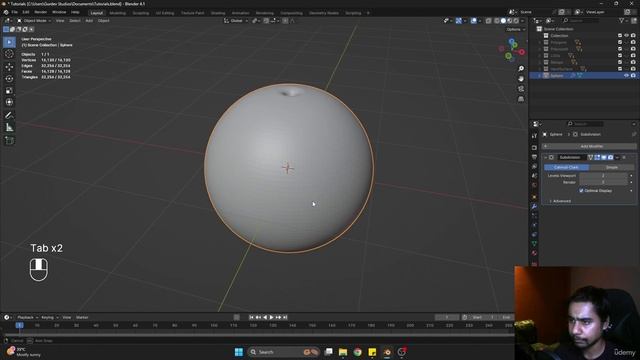Image resolution: width=640 pixels, height=360 pixels.
Task: Toggle exclude checkbox of Collection row
Action: (x=620, y=36)
